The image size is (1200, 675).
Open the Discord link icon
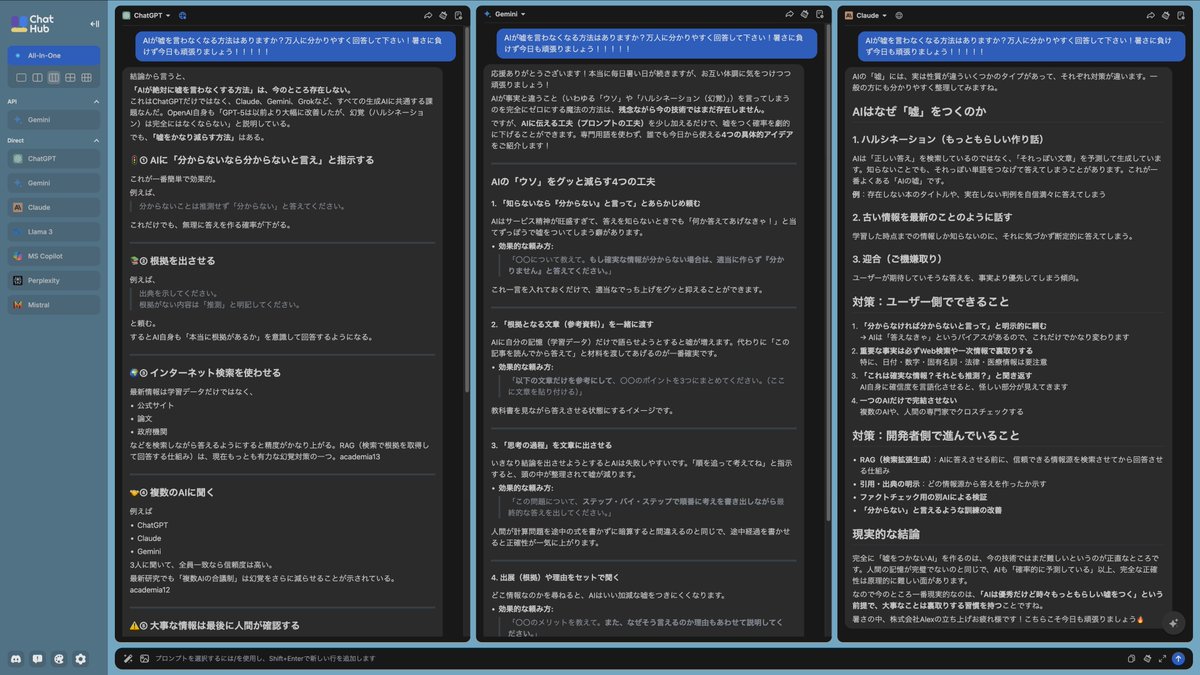point(16,659)
